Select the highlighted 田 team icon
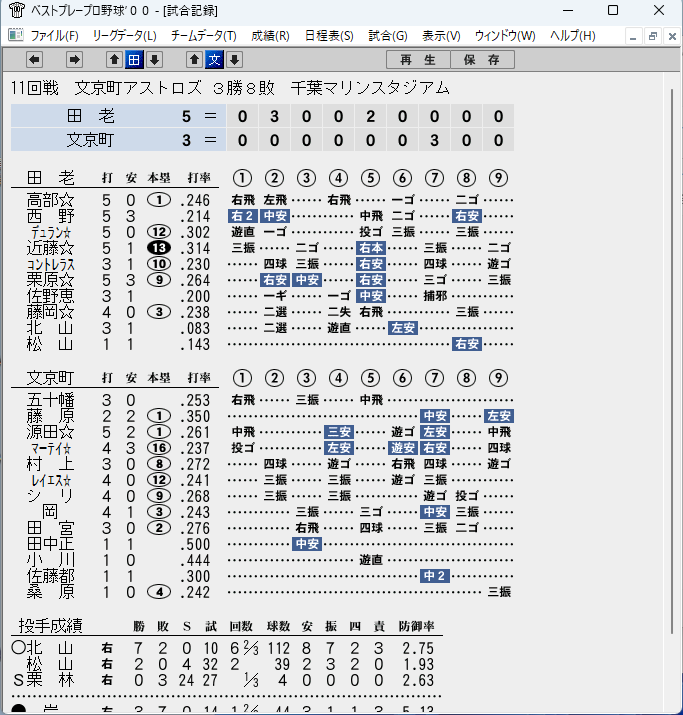The image size is (683, 715). (x=134, y=60)
